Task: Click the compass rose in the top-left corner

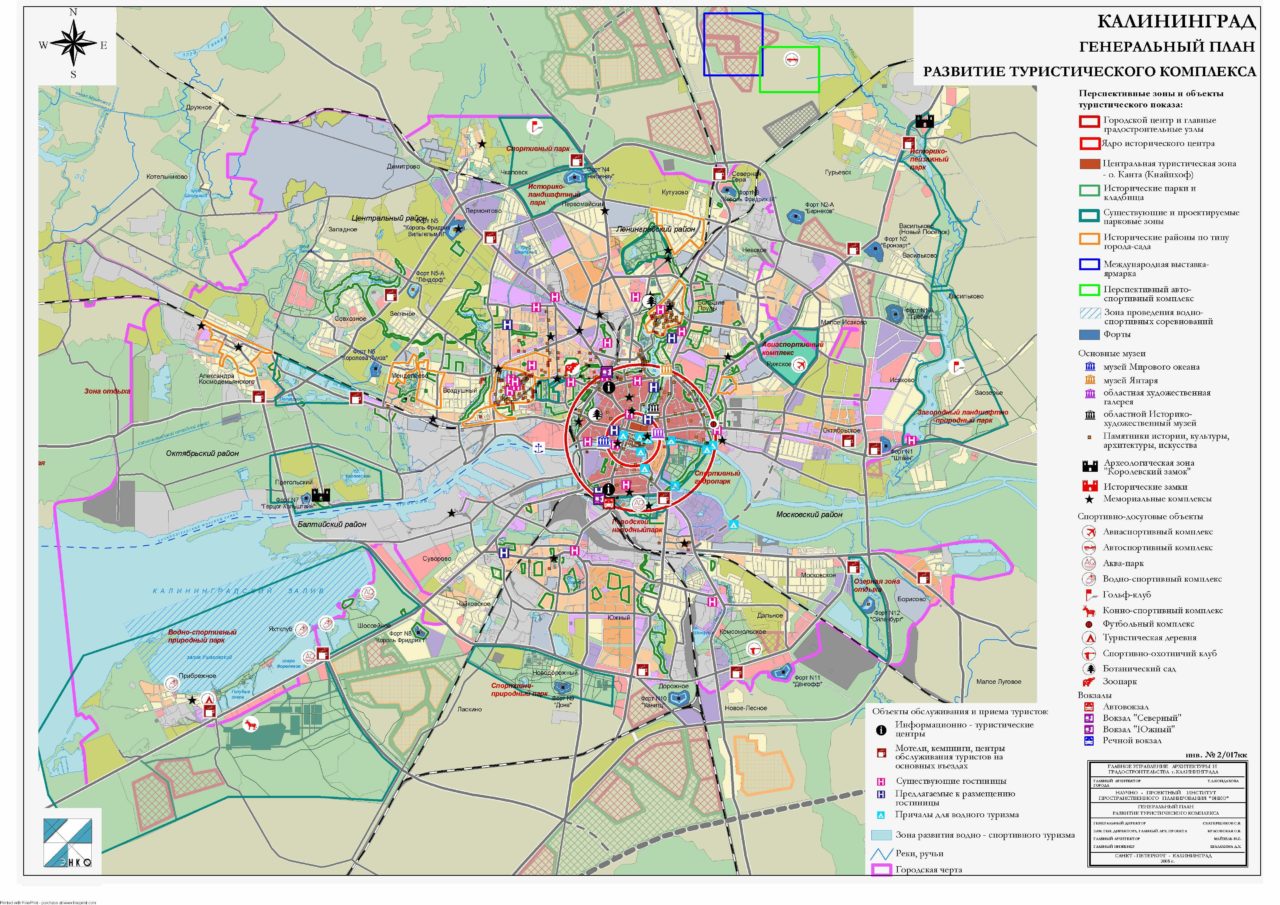Action: tap(74, 43)
